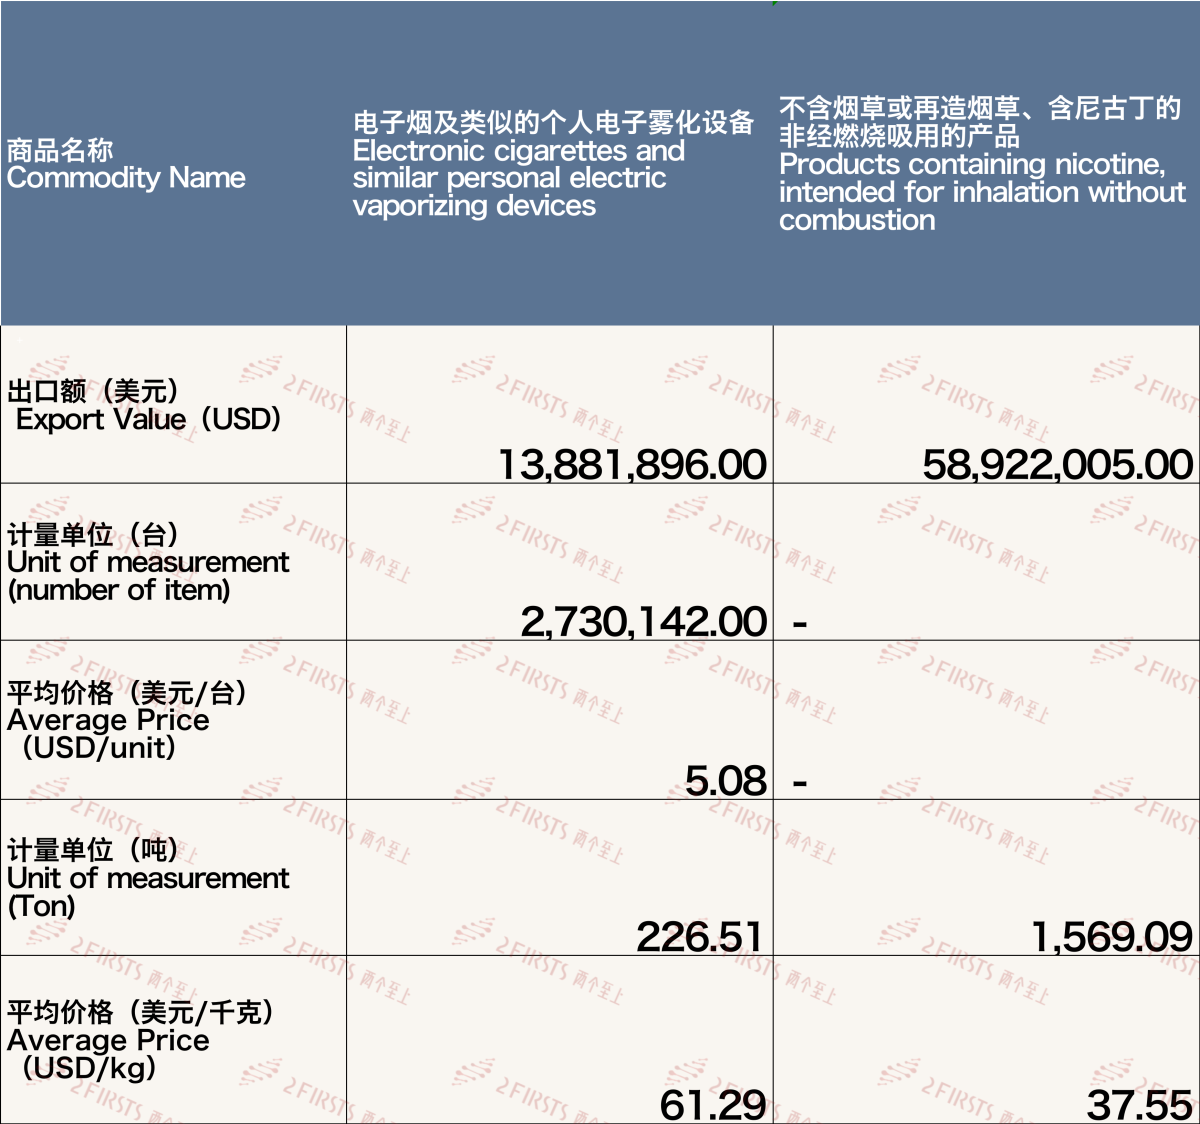Select the dash in the USD/unit nicotine cell

click(800, 783)
